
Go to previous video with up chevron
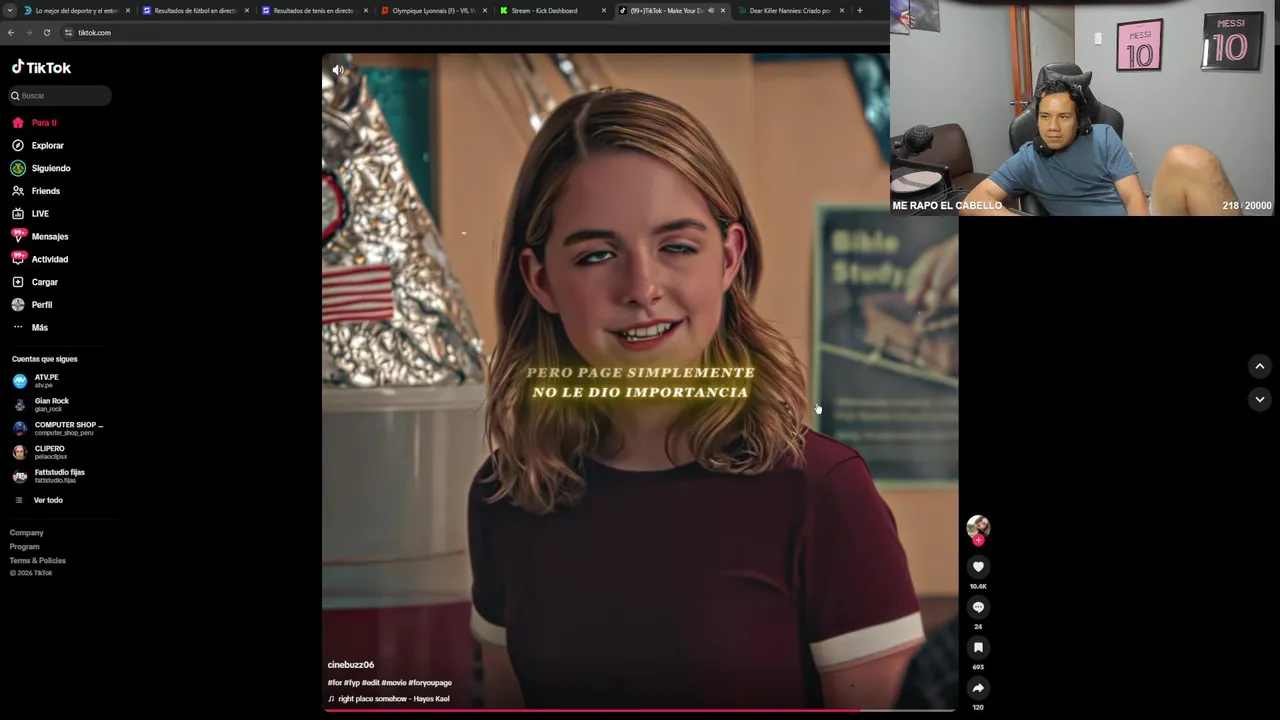click(x=1259, y=367)
